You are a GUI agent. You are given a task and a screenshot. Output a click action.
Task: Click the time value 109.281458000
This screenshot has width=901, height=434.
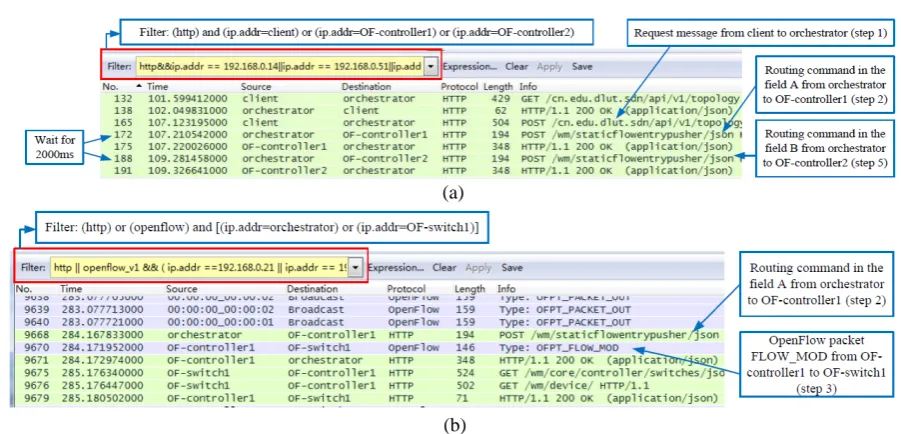186,159
